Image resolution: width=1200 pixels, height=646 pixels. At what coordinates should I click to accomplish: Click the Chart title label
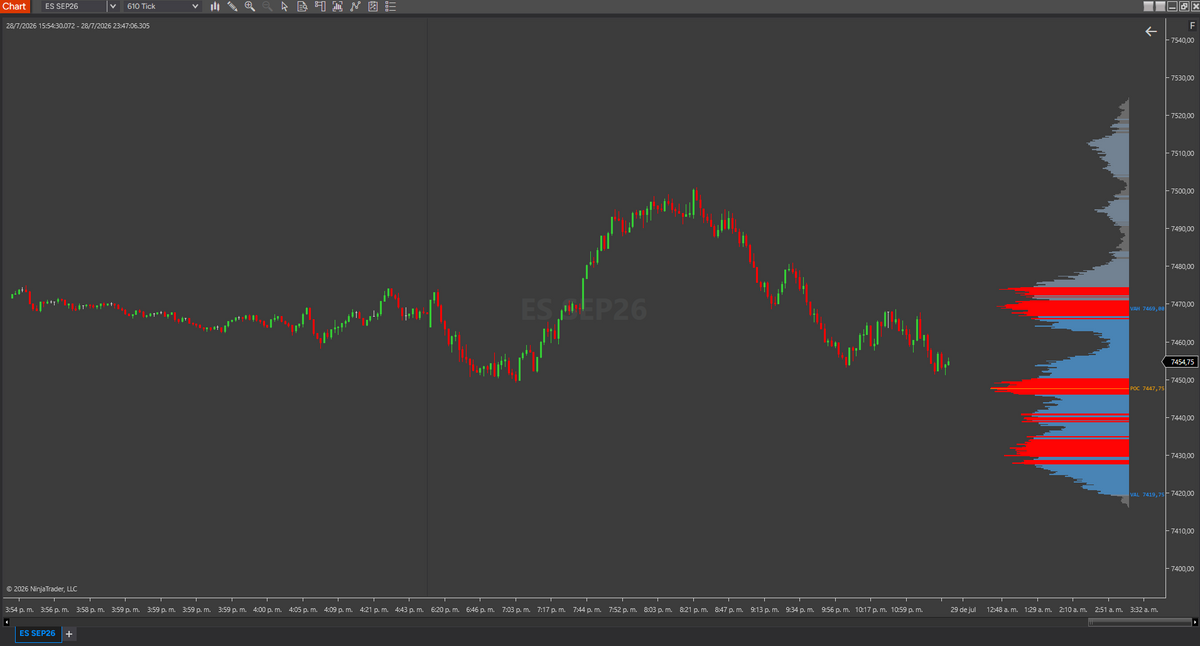14,6
